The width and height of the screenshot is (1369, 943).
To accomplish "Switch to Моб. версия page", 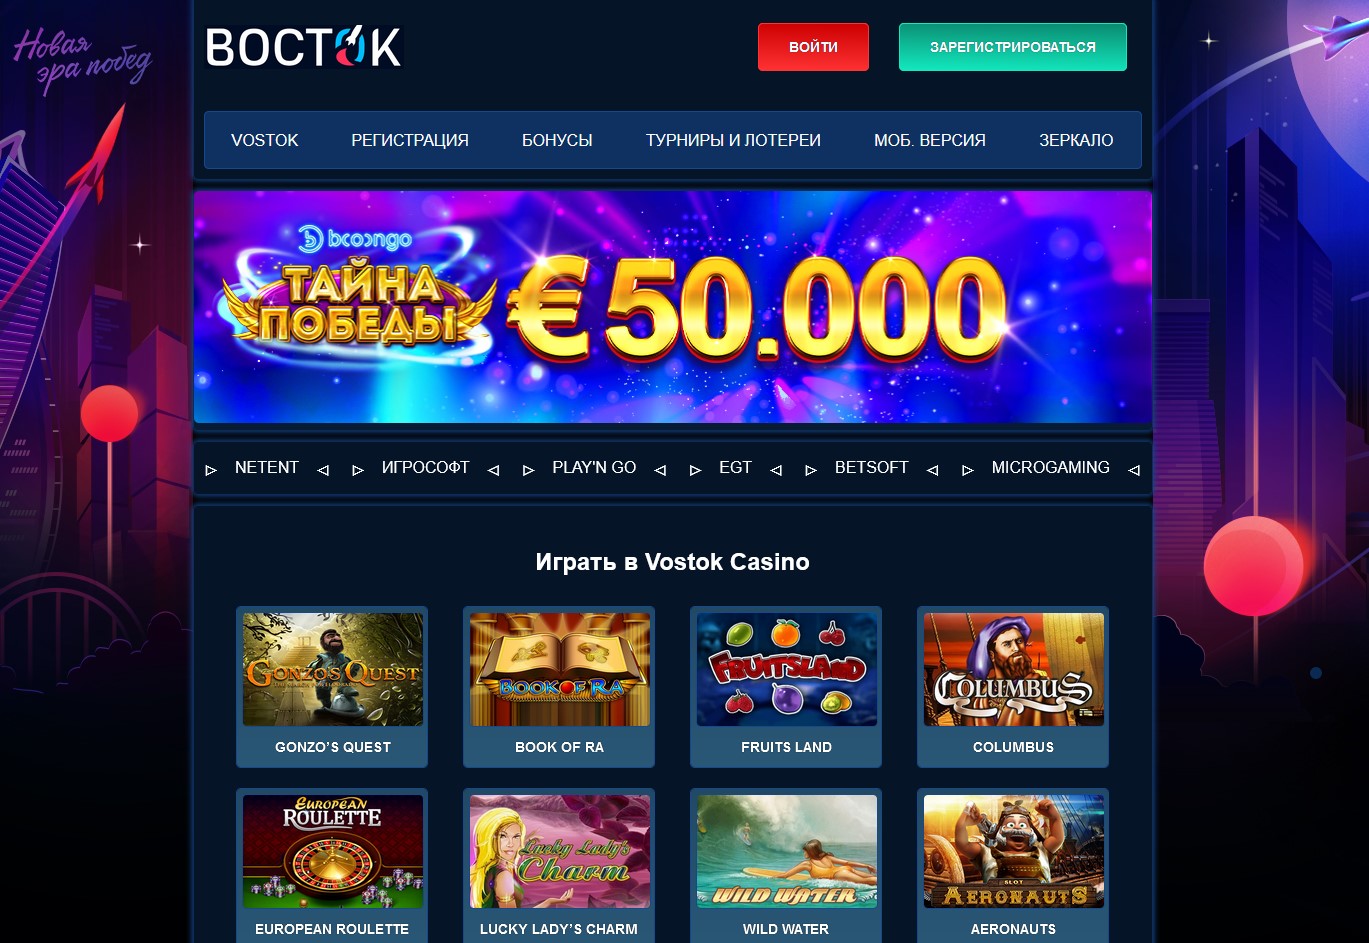I will point(930,140).
